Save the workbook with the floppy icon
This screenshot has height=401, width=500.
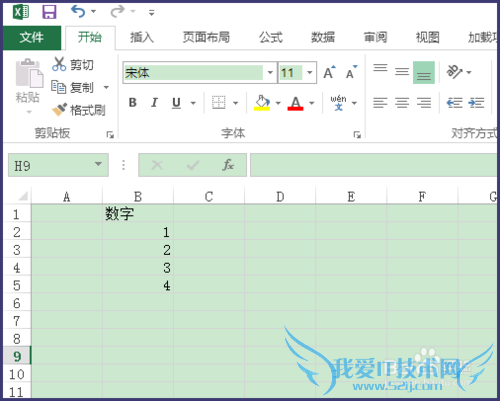[49, 12]
